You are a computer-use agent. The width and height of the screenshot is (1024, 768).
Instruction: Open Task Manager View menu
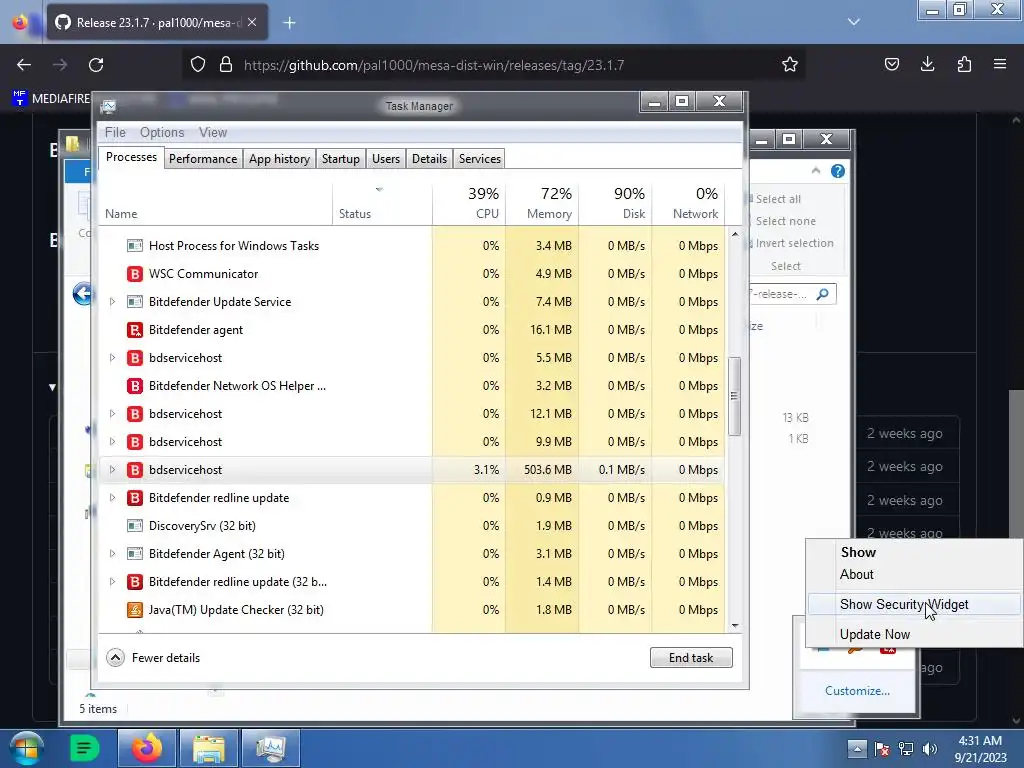pyautogui.click(x=213, y=133)
